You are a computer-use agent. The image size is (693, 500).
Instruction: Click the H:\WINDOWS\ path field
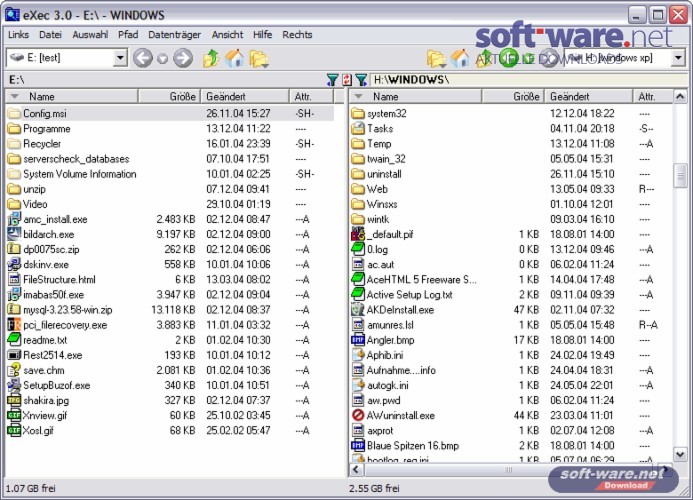pos(528,80)
